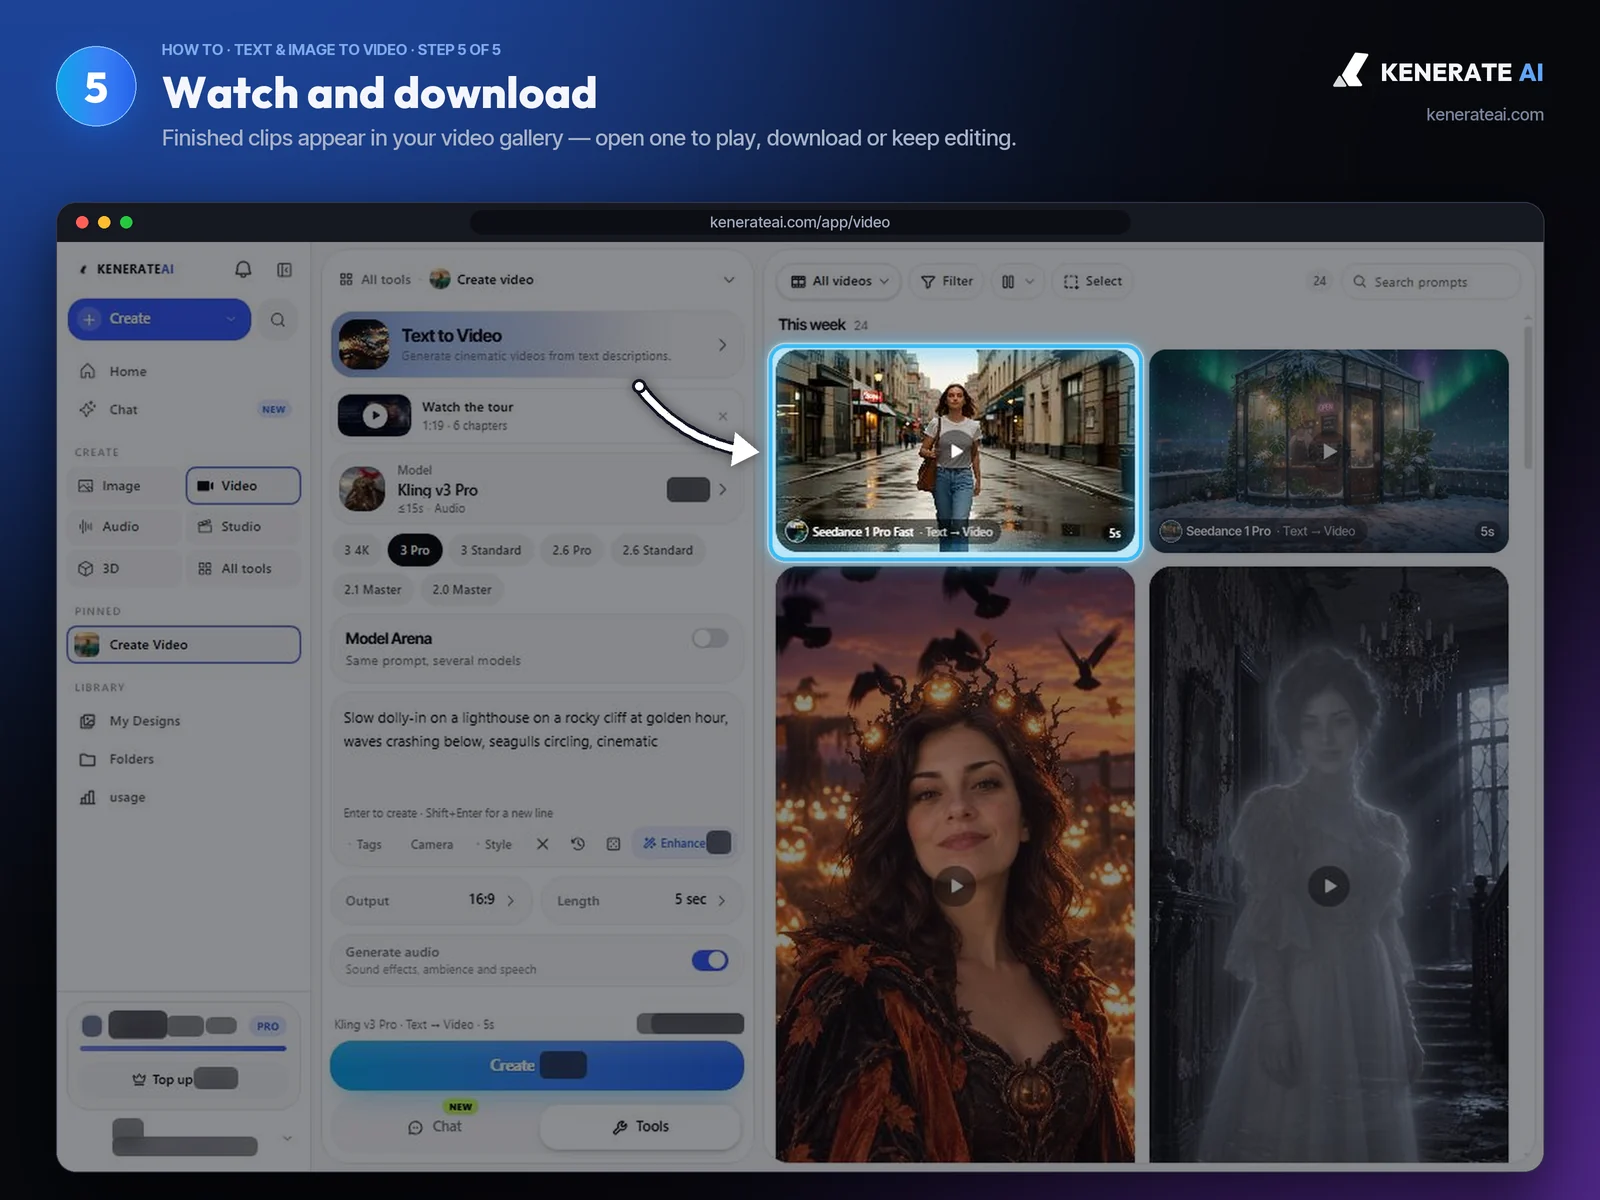Open Chat in the left sidebar

[x=185, y=409]
